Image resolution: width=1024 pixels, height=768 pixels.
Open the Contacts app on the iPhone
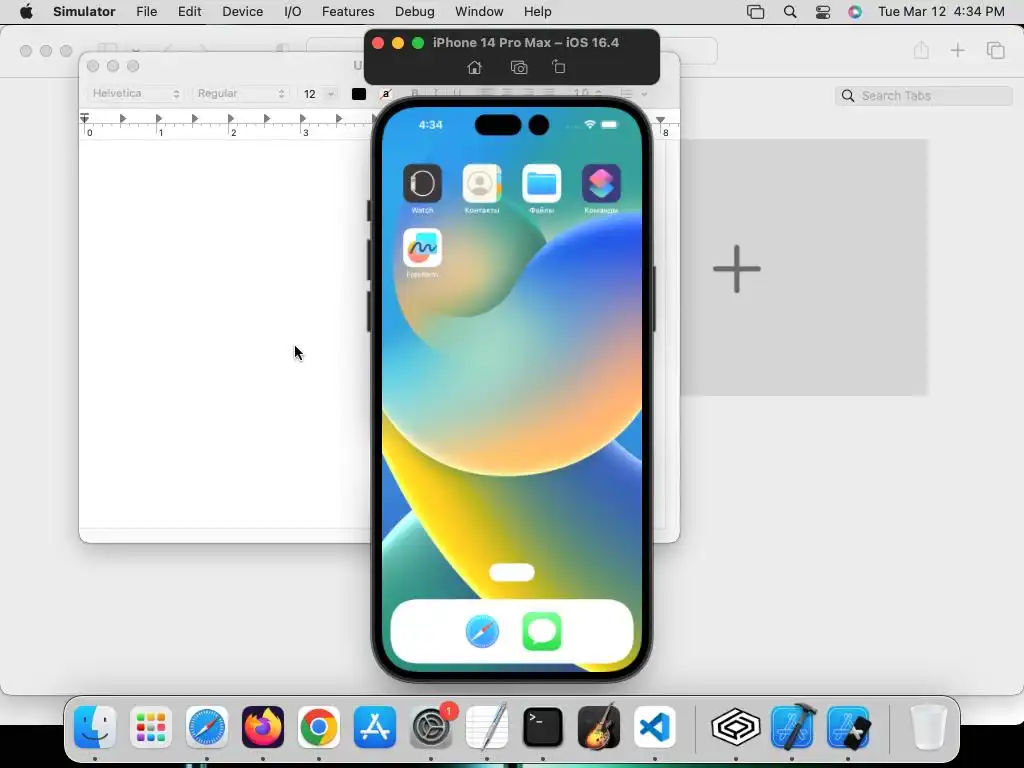[x=482, y=184]
